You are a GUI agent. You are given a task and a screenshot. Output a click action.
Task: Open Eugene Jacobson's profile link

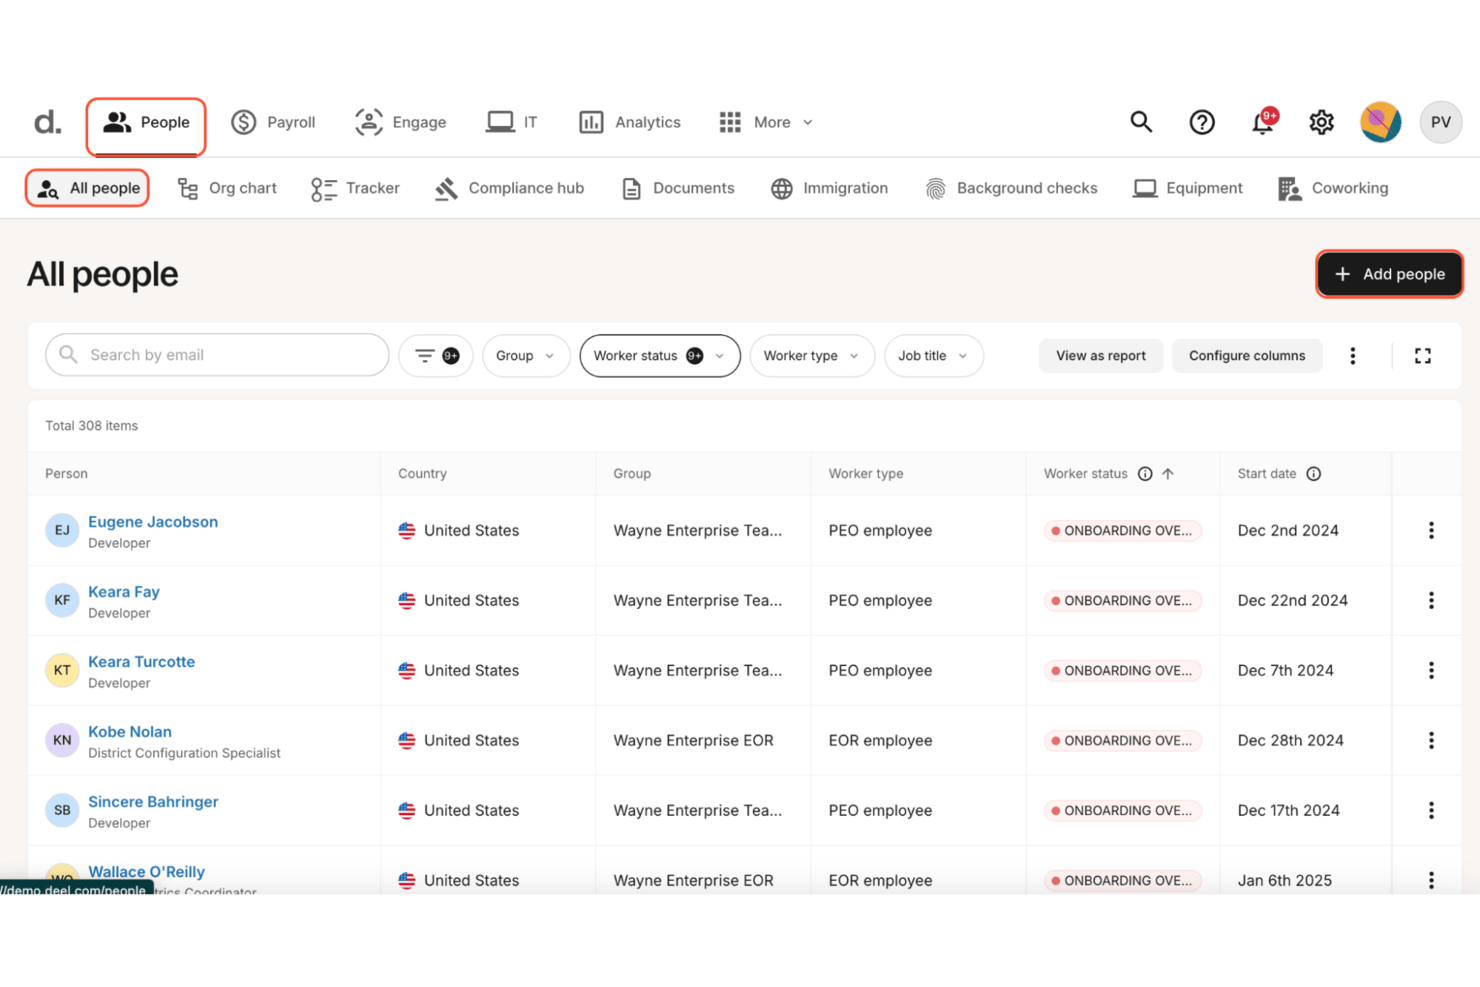(x=153, y=522)
